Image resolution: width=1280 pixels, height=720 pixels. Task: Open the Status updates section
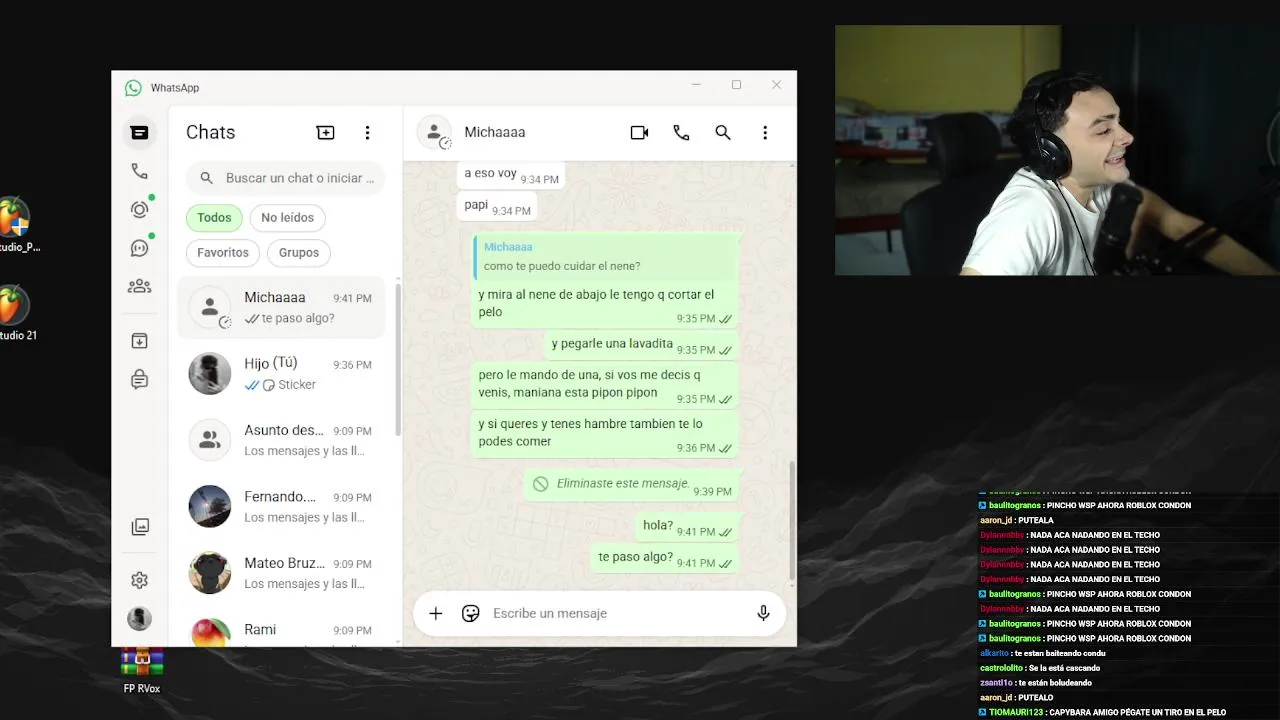point(139,209)
